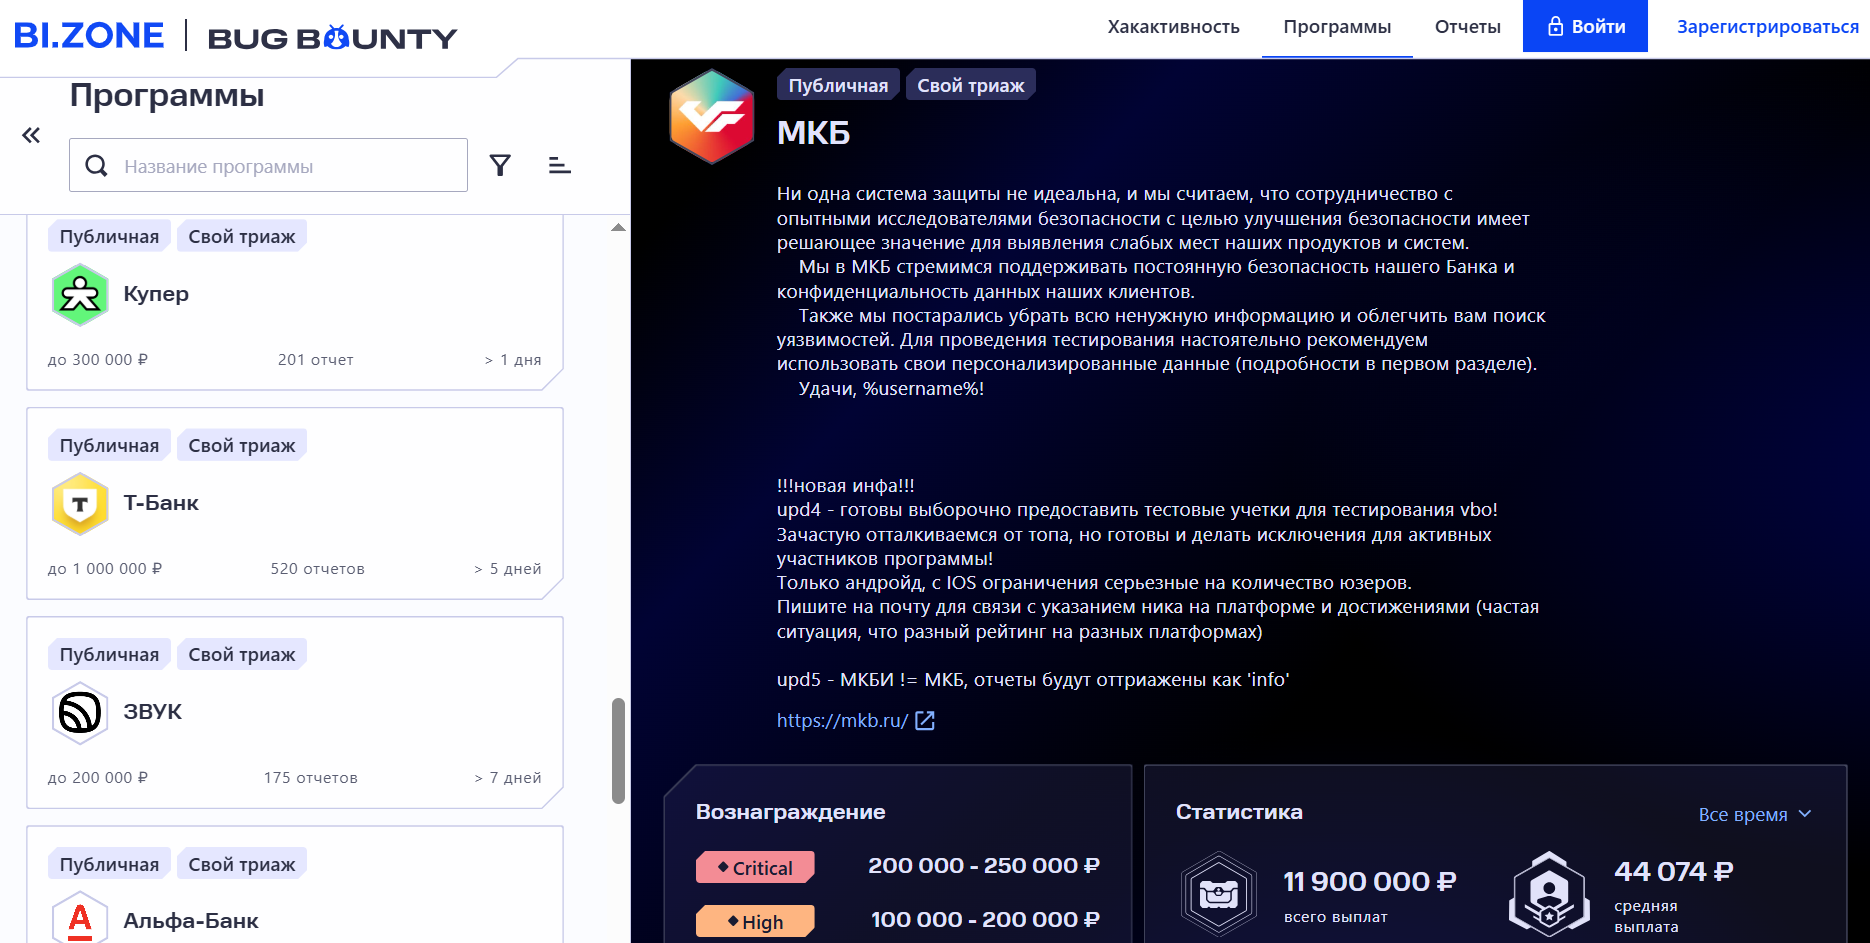This screenshot has height=943, width=1870.
Task: Click the lock icon in Войти button
Action: click(x=1555, y=26)
